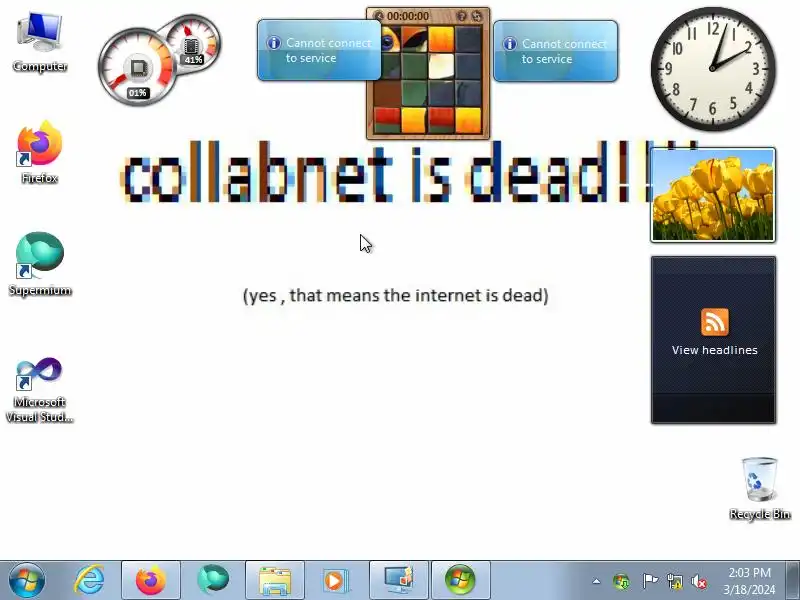Click the Windows Update tray icon
This screenshot has width=800, height=600.
622,581
